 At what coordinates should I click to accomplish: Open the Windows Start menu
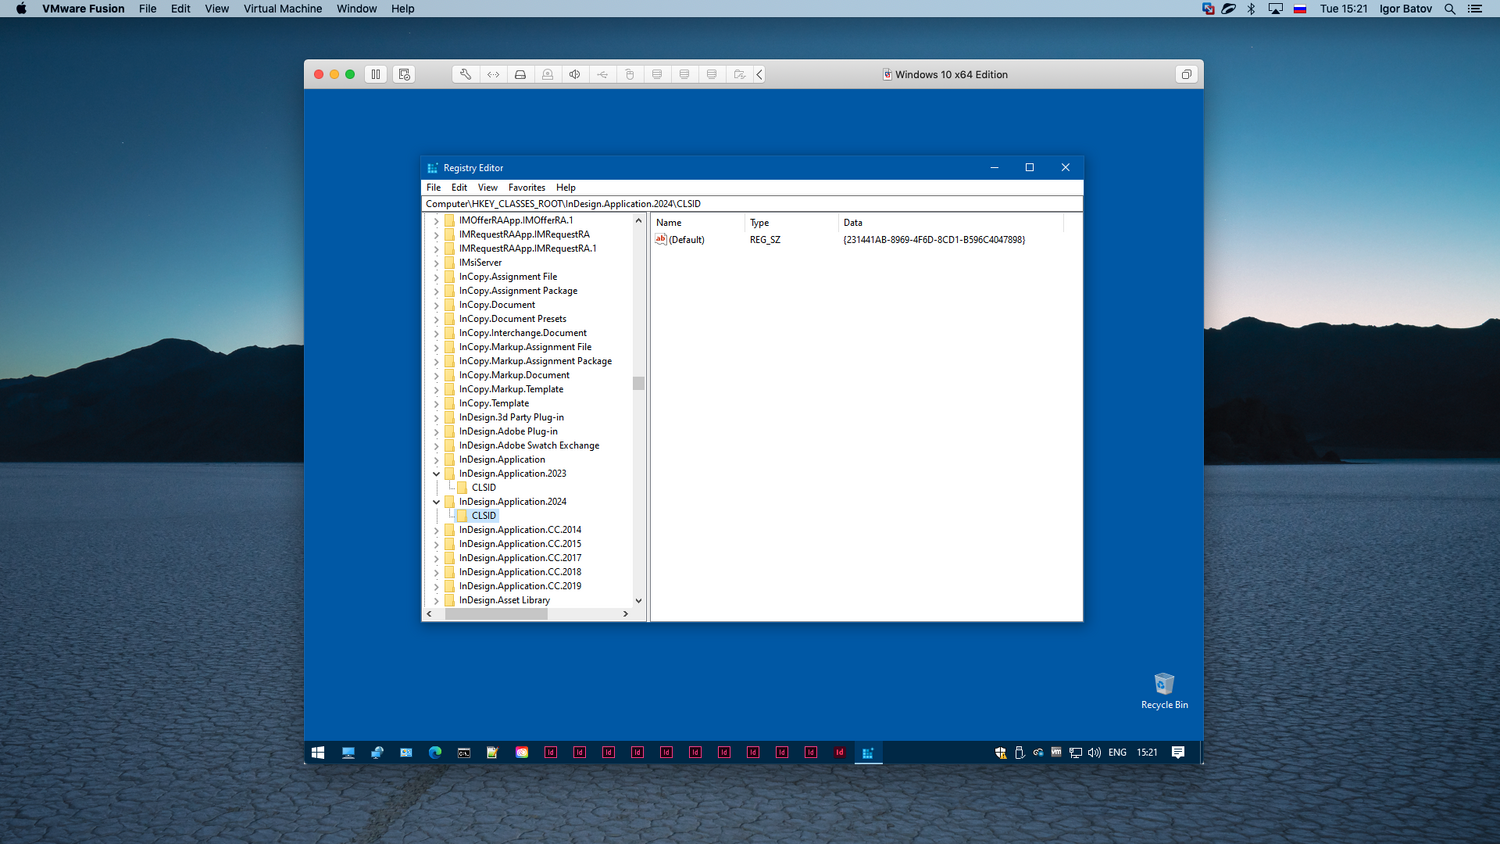point(318,753)
